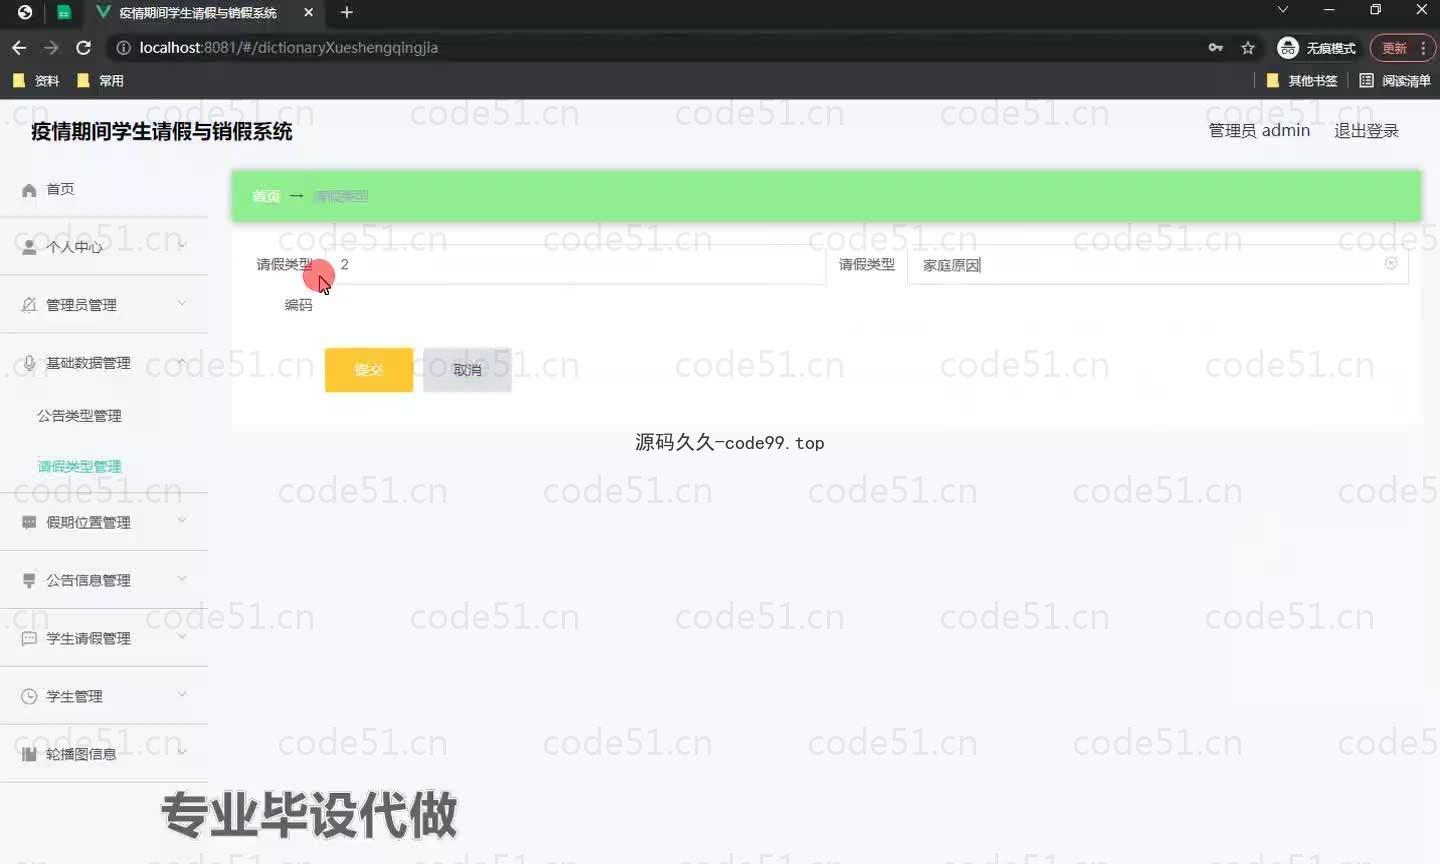Image resolution: width=1440 pixels, height=864 pixels.
Task: Collapse the 基础数据管理 menu chevron
Action: click(182, 361)
